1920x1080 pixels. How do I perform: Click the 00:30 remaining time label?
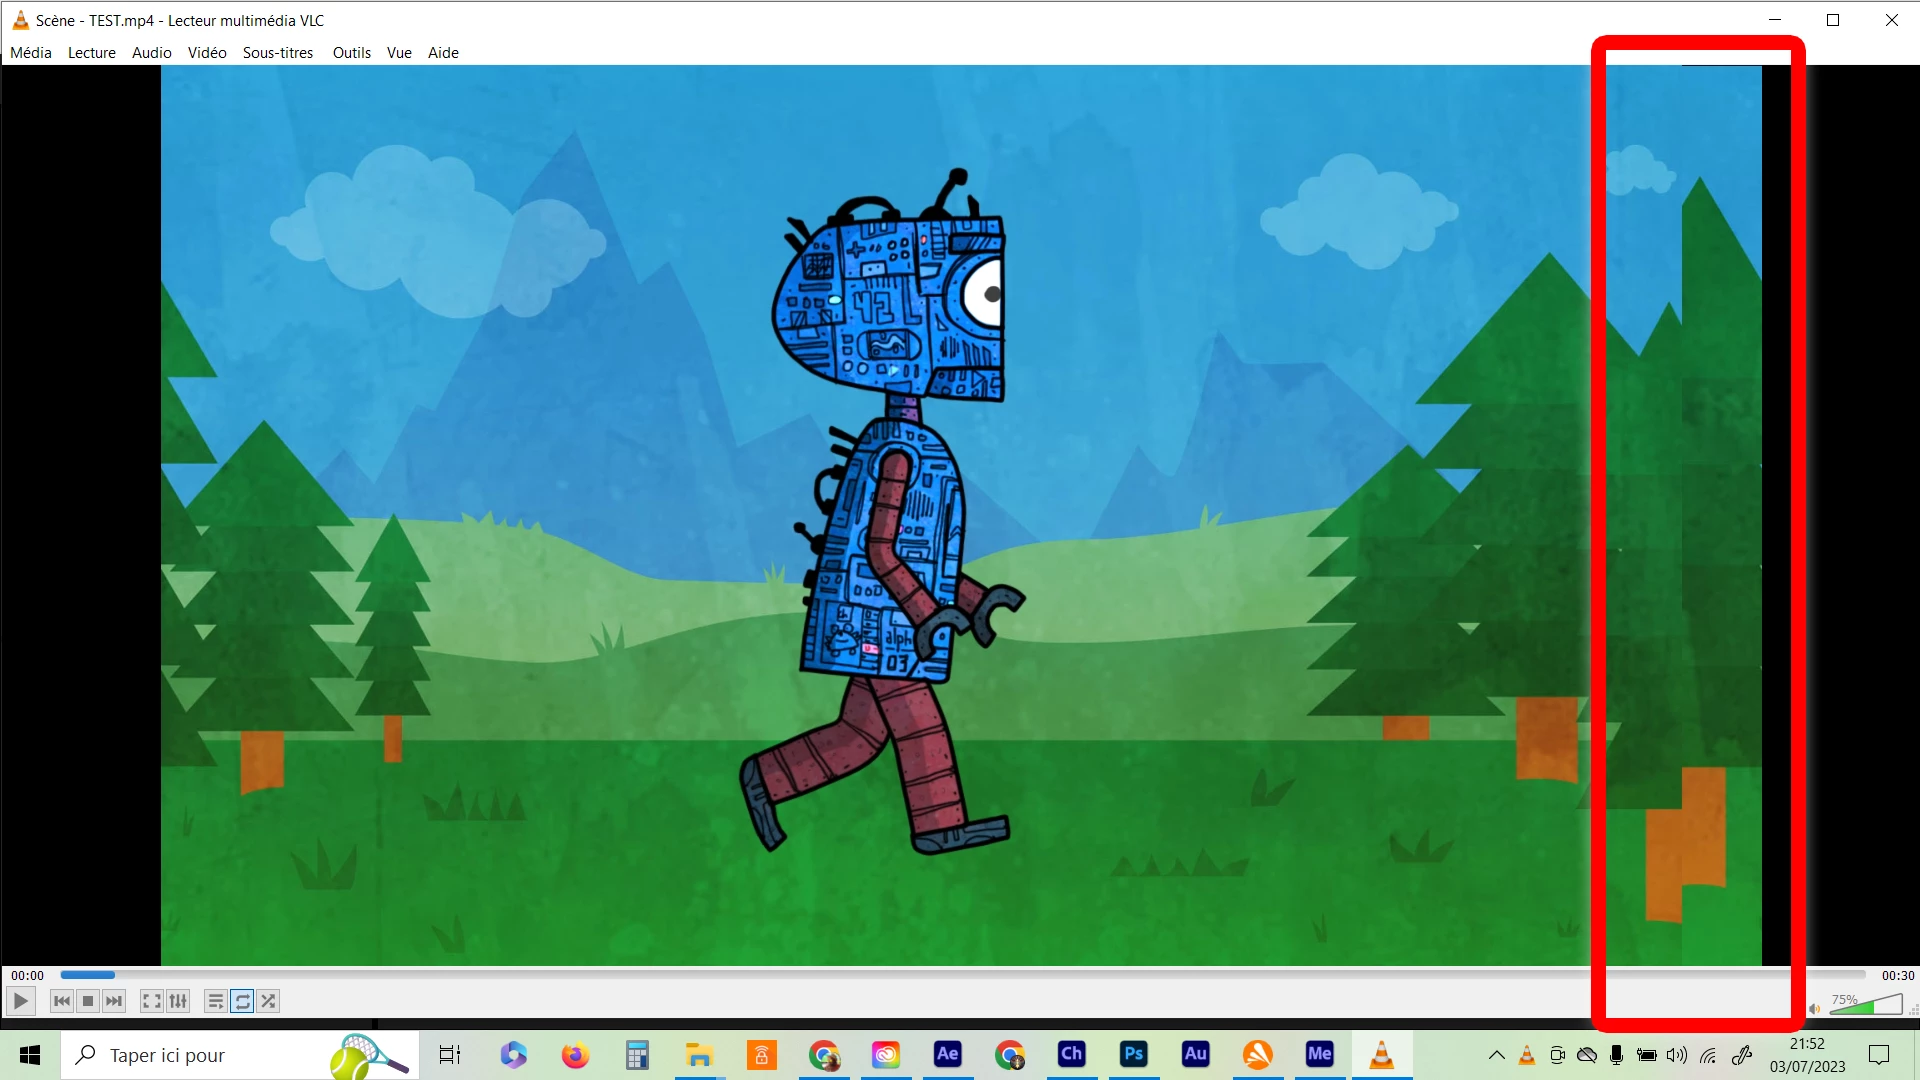(1897, 975)
